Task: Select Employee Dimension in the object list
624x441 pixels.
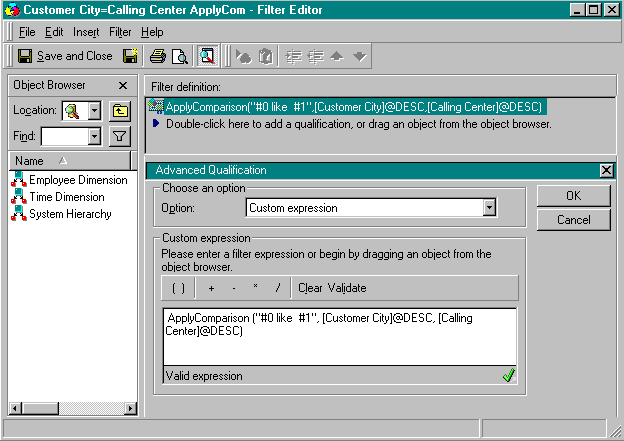Action: coord(78,180)
